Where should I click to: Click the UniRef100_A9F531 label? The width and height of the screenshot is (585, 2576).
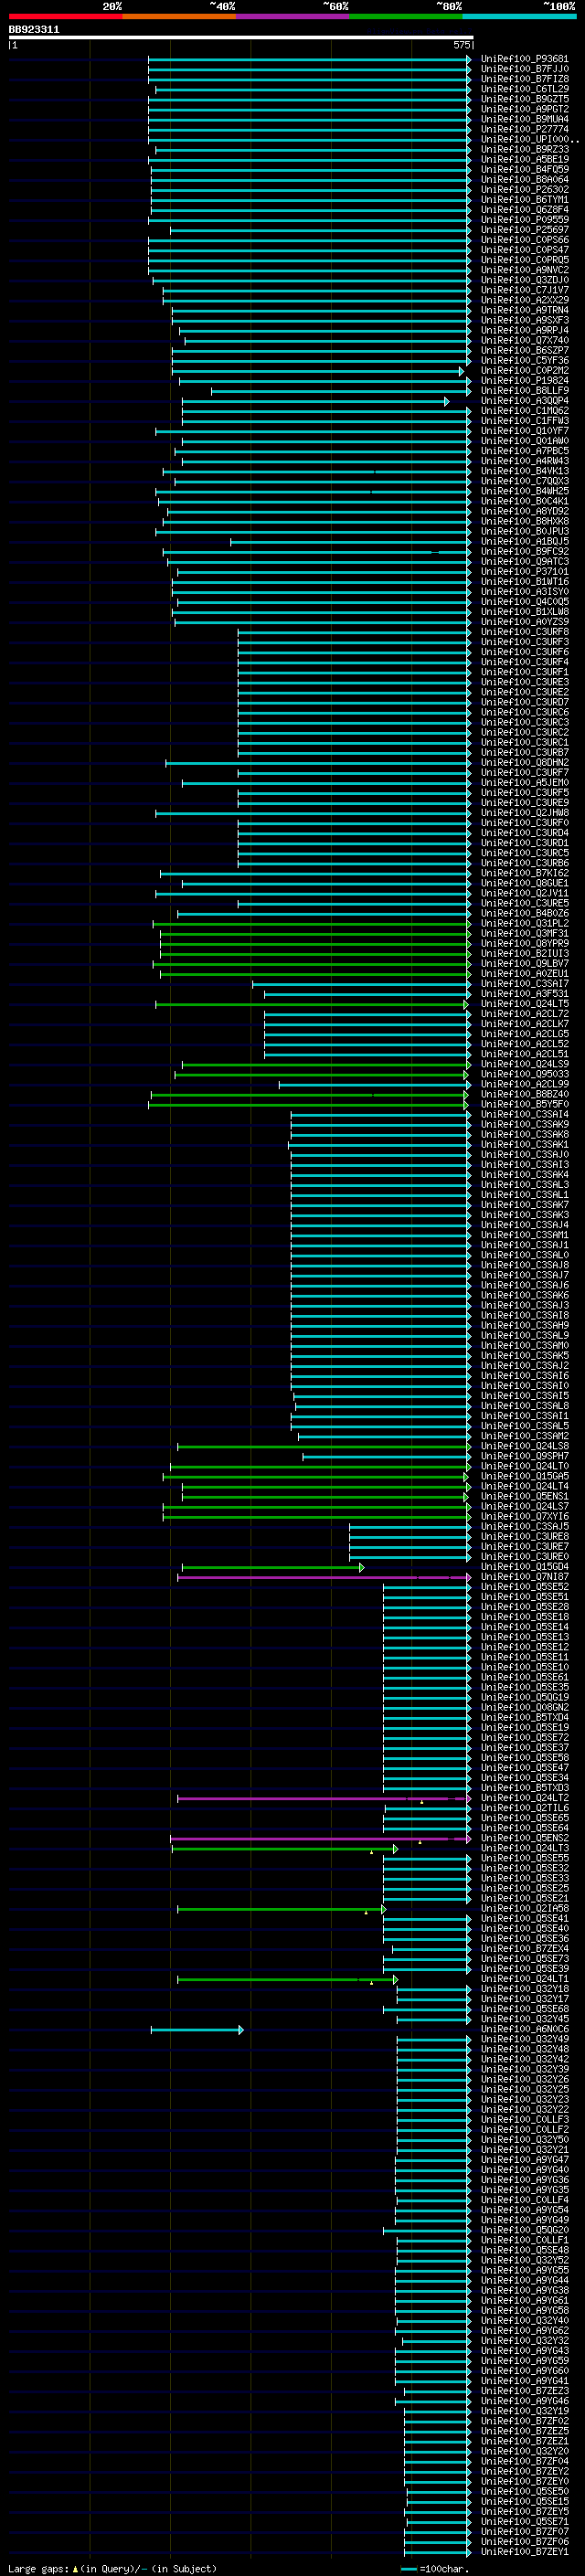[525, 994]
